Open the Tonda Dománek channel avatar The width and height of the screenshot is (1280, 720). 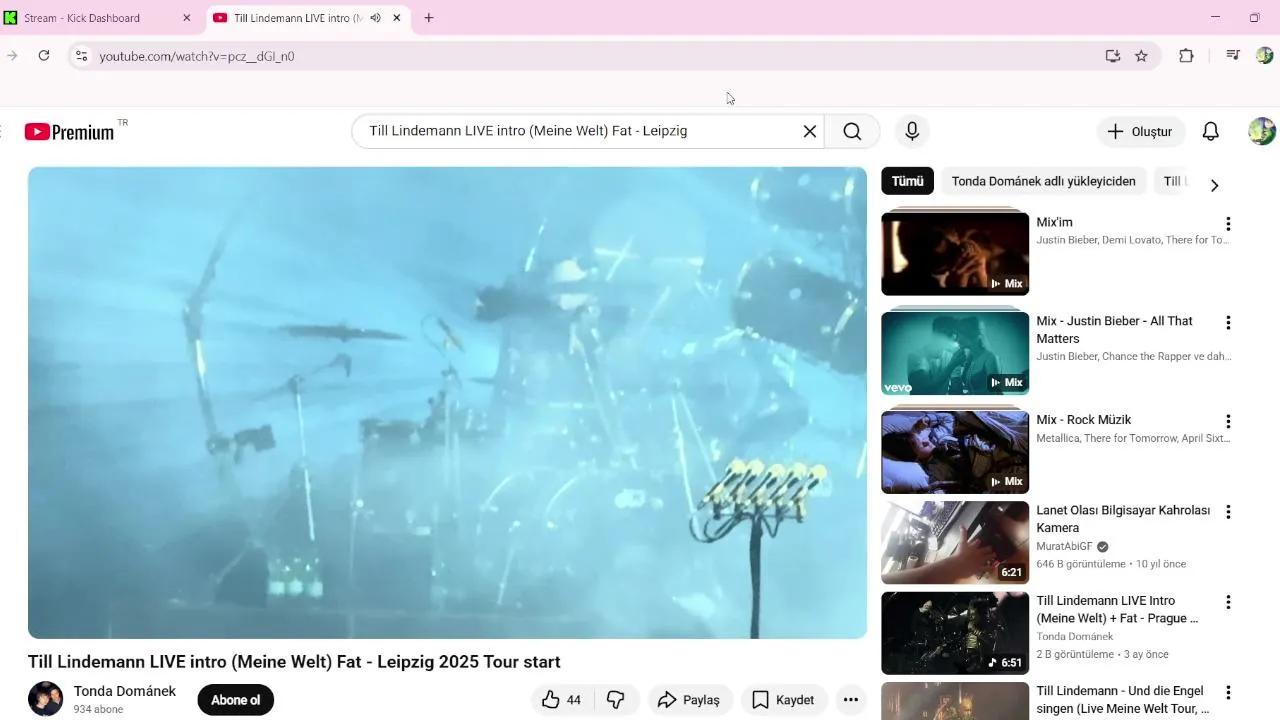(x=45, y=699)
